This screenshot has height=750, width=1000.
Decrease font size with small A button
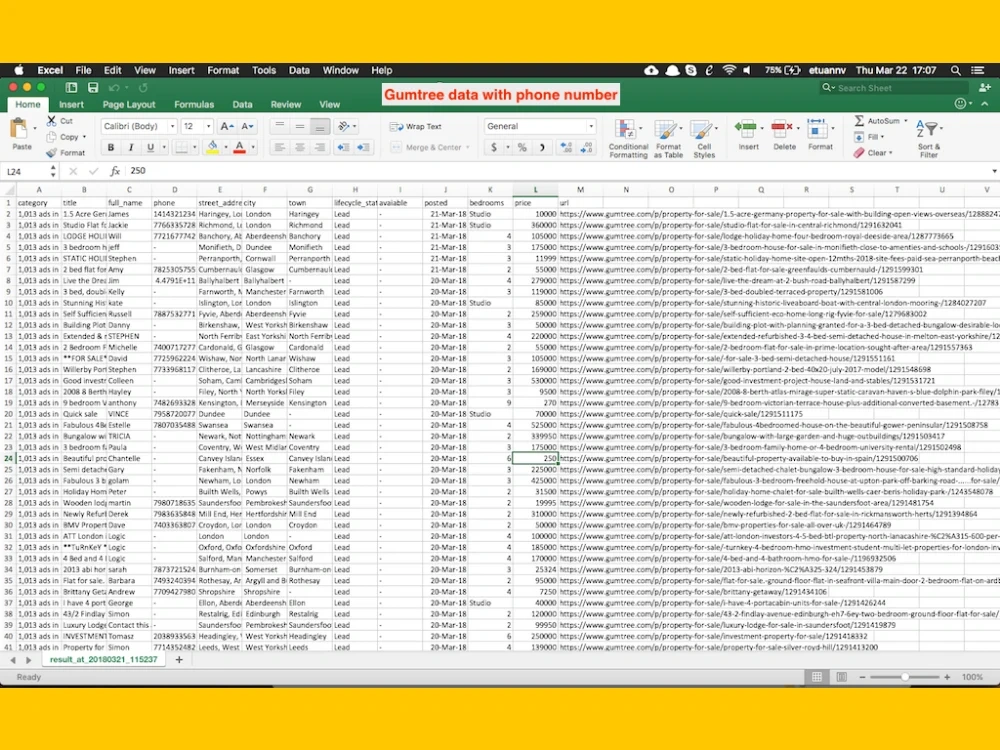coord(247,126)
